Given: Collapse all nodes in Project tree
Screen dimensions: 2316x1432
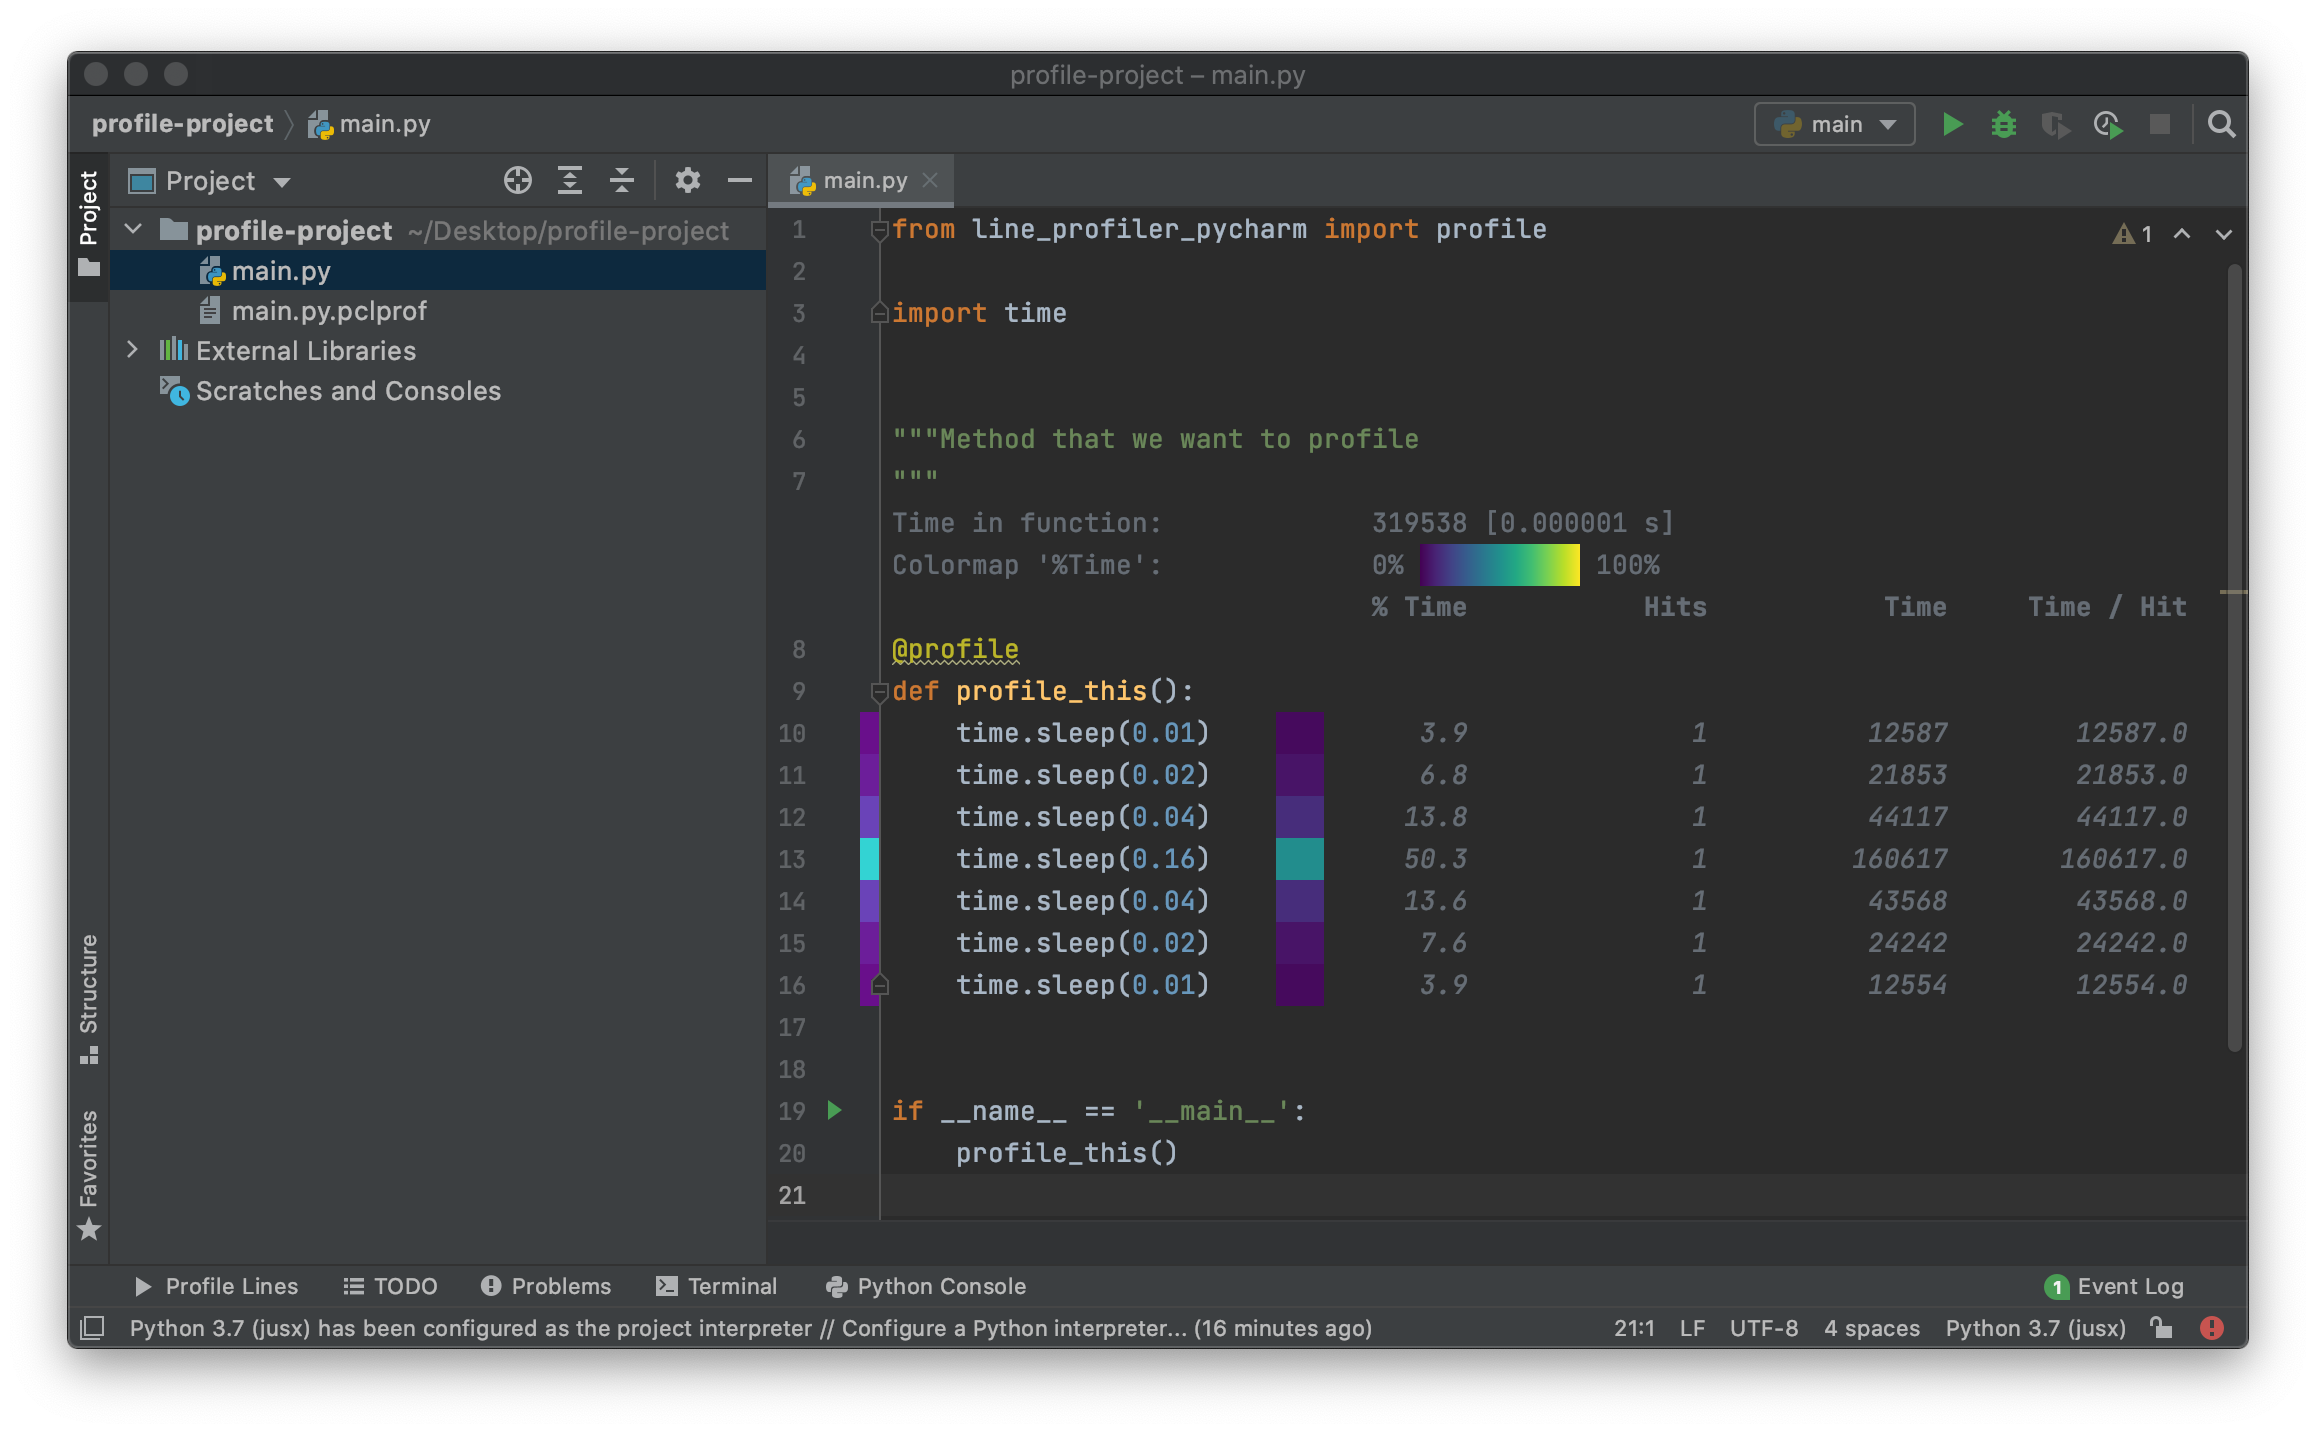Looking at the screenshot, I should coord(622,180).
